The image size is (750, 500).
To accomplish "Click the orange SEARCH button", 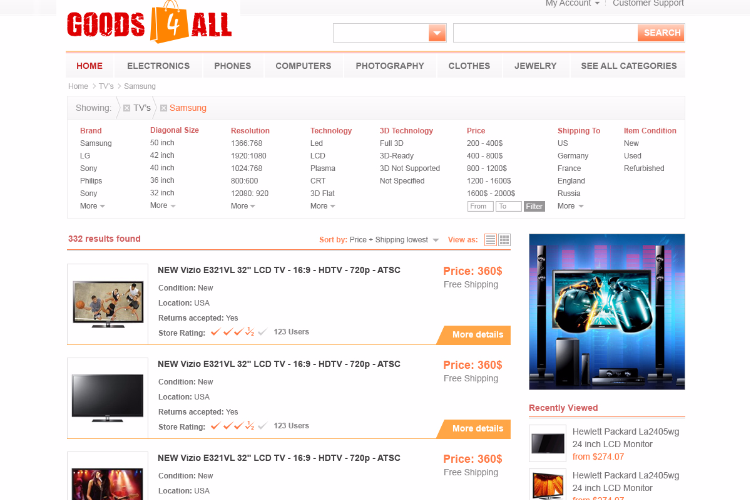I will coord(661,33).
